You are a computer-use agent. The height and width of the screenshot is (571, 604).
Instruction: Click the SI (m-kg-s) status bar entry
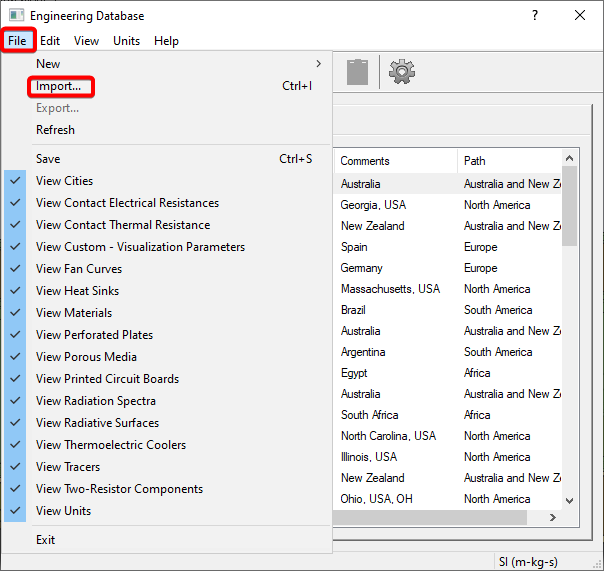click(x=528, y=562)
